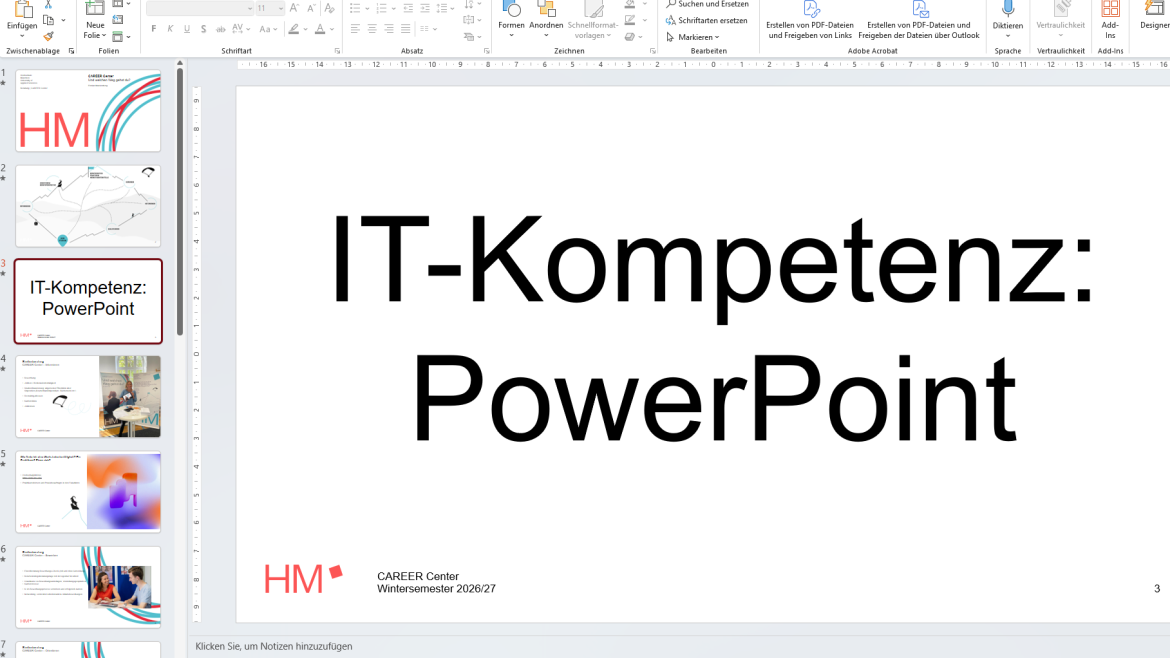1170x658 pixels.
Task: Click the Schnellformatvorlagen button
Action: click(x=593, y=21)
